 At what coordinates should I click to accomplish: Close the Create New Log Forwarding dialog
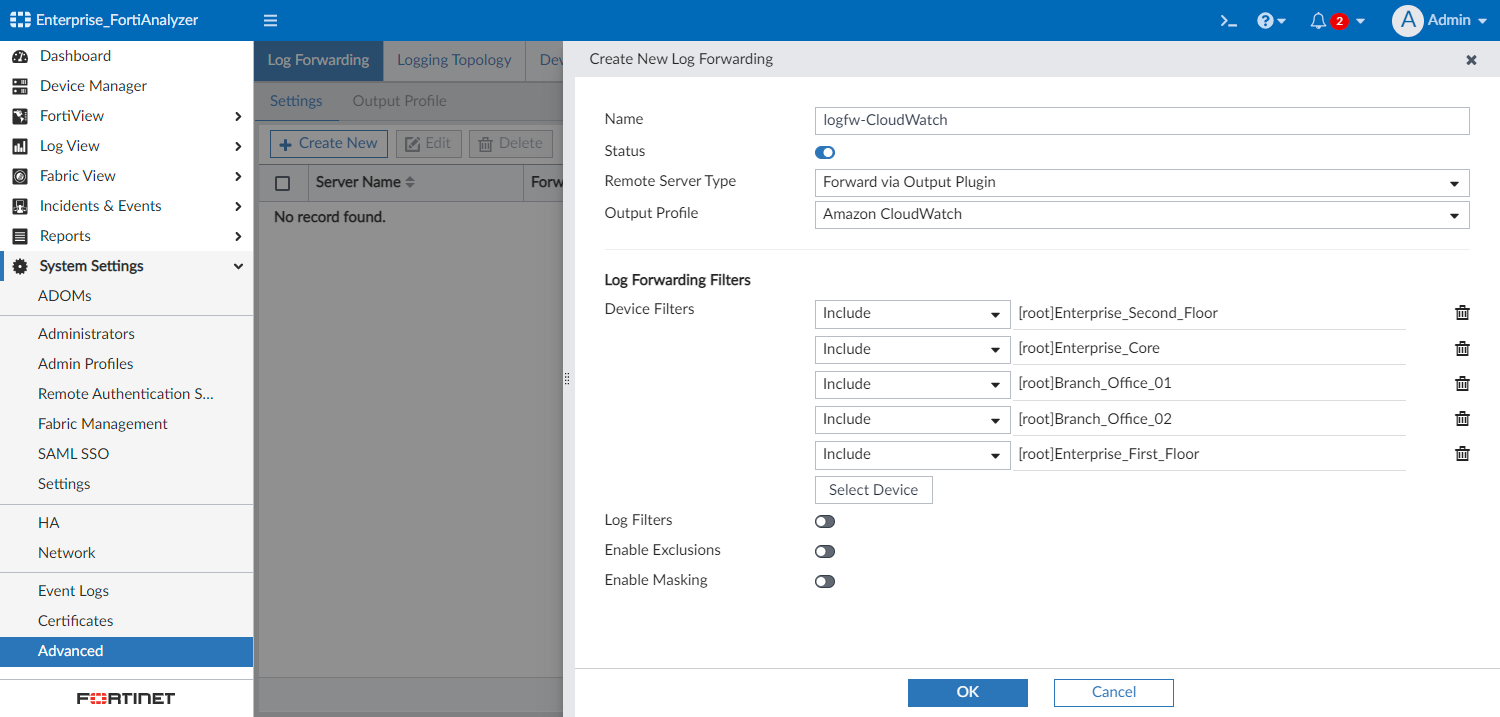click(x=1471, y=60)
